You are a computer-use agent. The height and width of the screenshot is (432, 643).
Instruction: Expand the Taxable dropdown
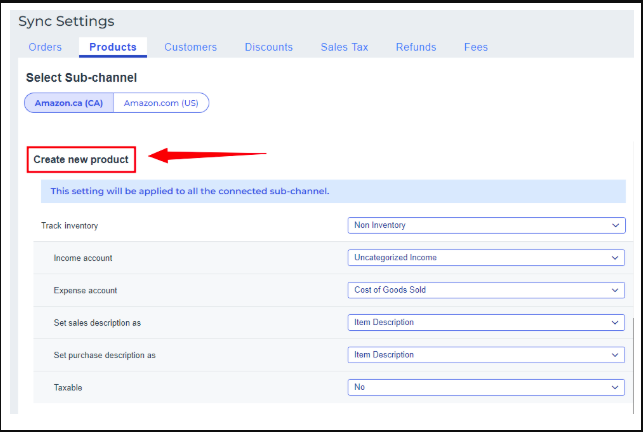coord(487,387)
